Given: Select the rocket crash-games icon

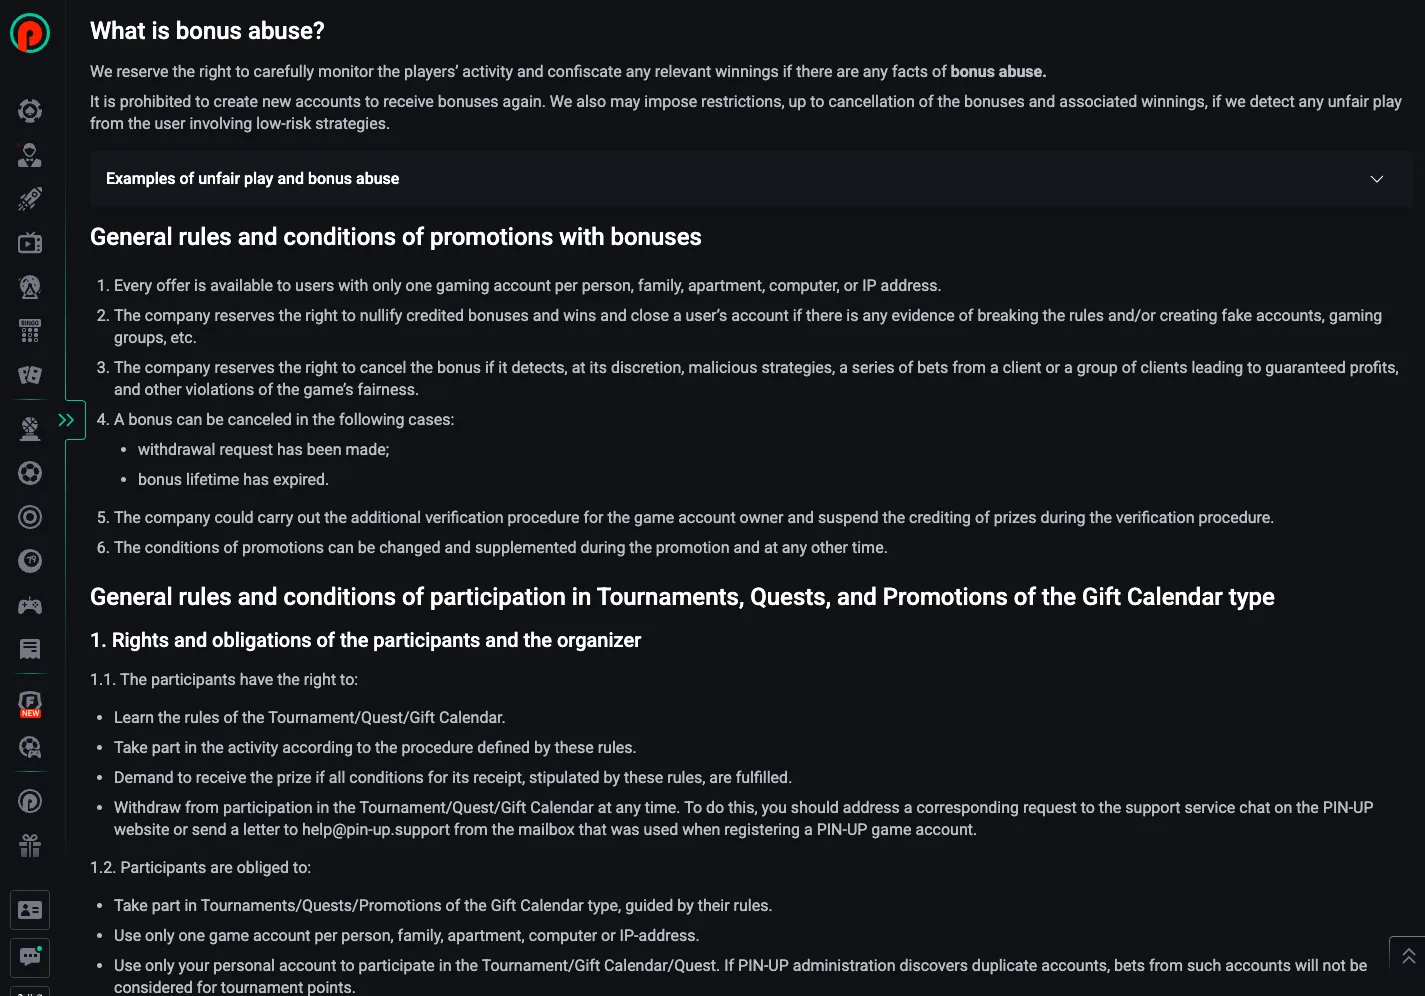Looking at the screenshot, I should (x=30, y=198).
